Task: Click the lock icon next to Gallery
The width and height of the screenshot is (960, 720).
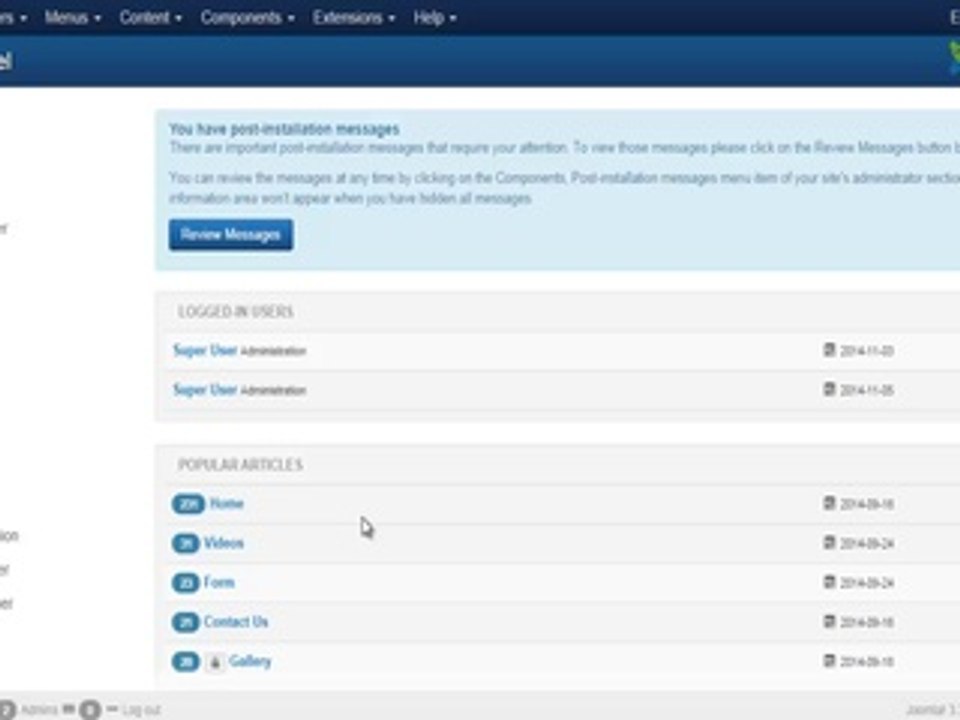Action: 215,662
